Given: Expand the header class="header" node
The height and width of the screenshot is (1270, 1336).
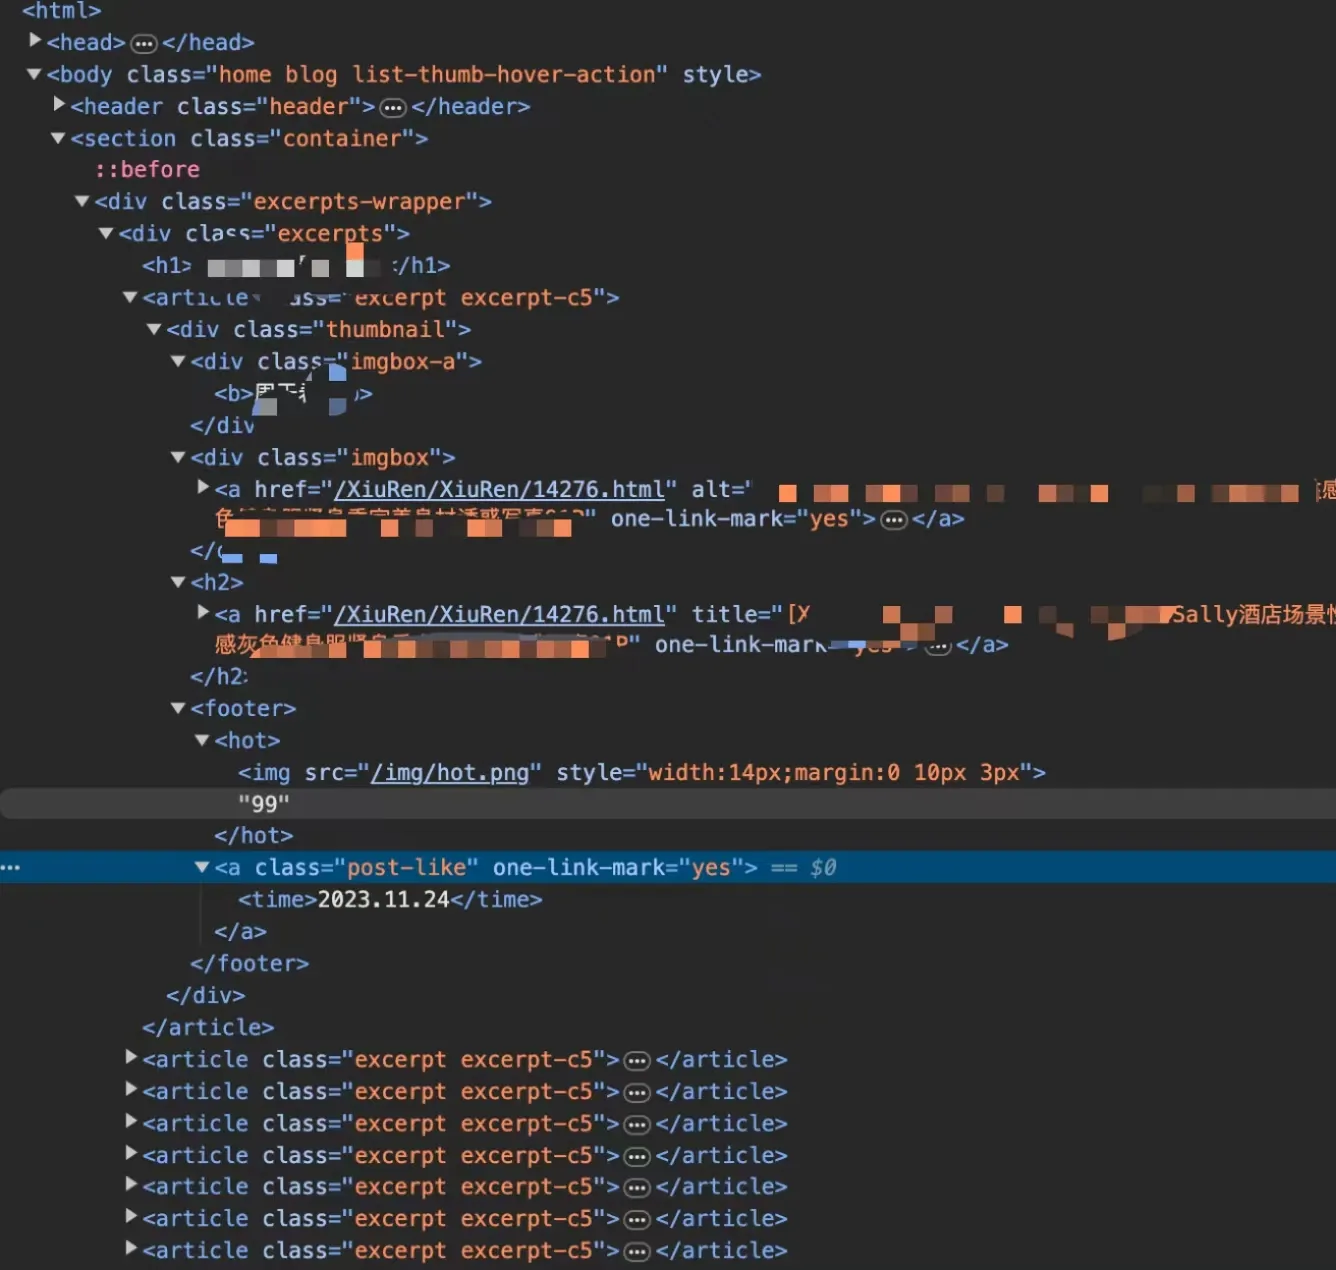Looking at the screenshot, I should tap(59, 105).
